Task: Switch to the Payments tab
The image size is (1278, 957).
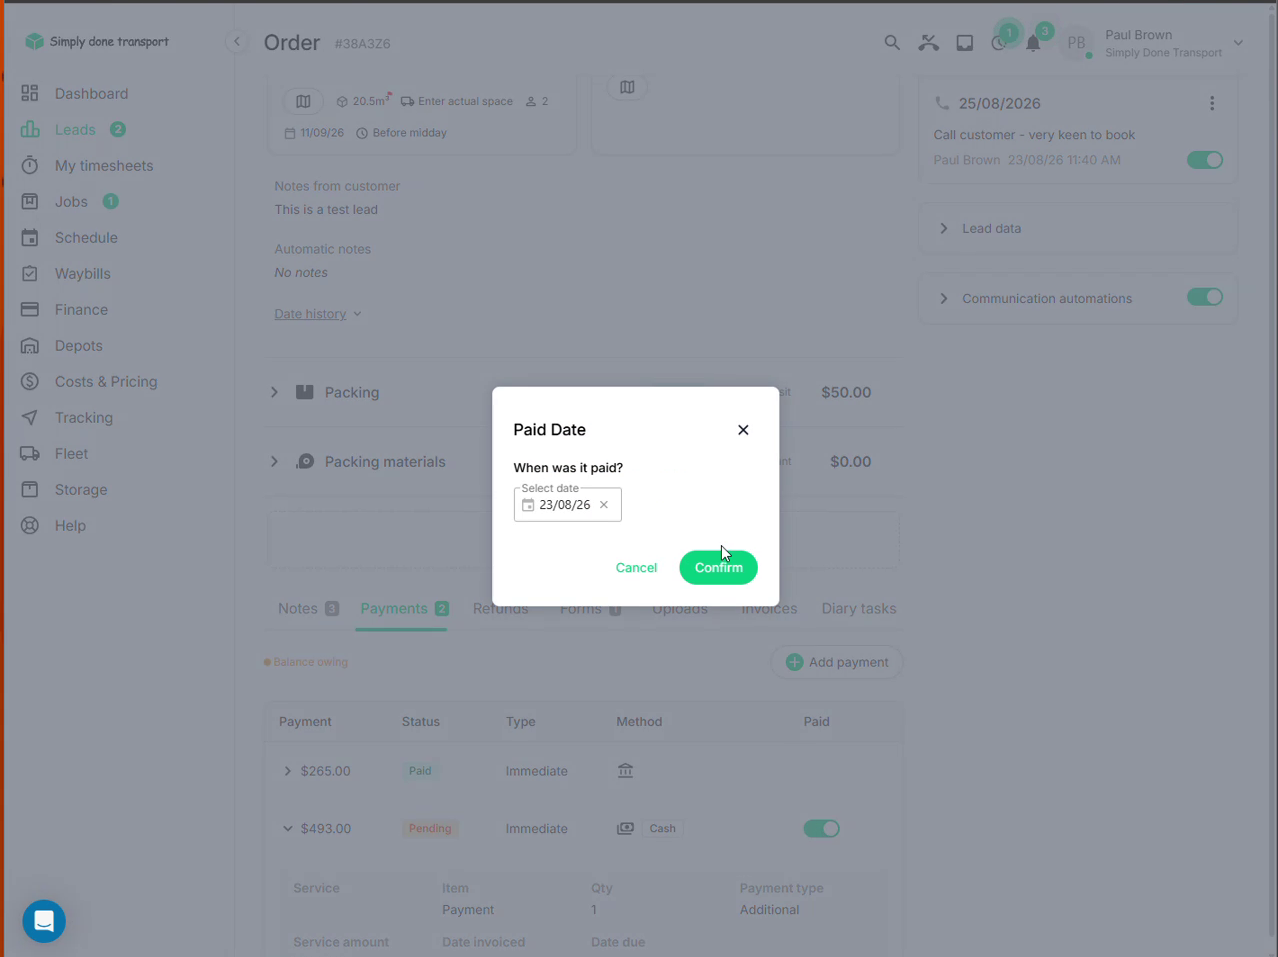Action: [x=404, y=608]
